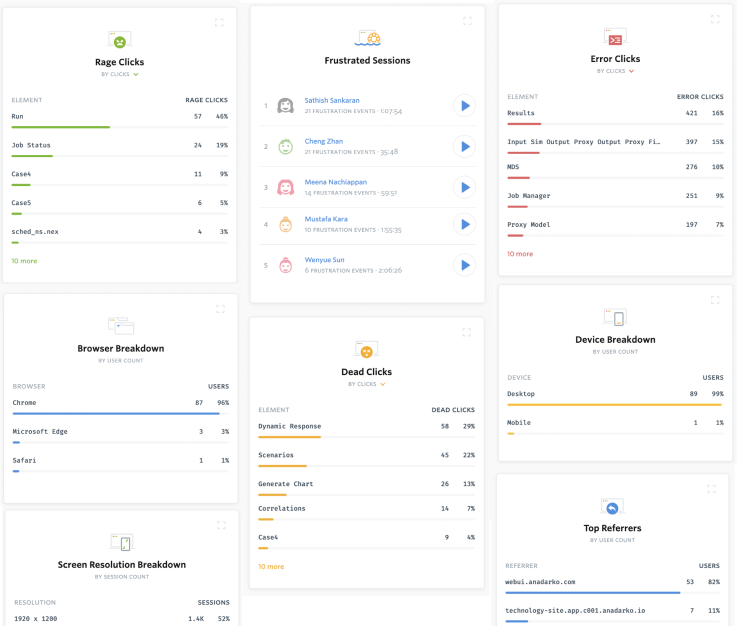This screenshot has height=626, width=738.
Task: Select the Safari browser row
Action: [x=120, y=464]
